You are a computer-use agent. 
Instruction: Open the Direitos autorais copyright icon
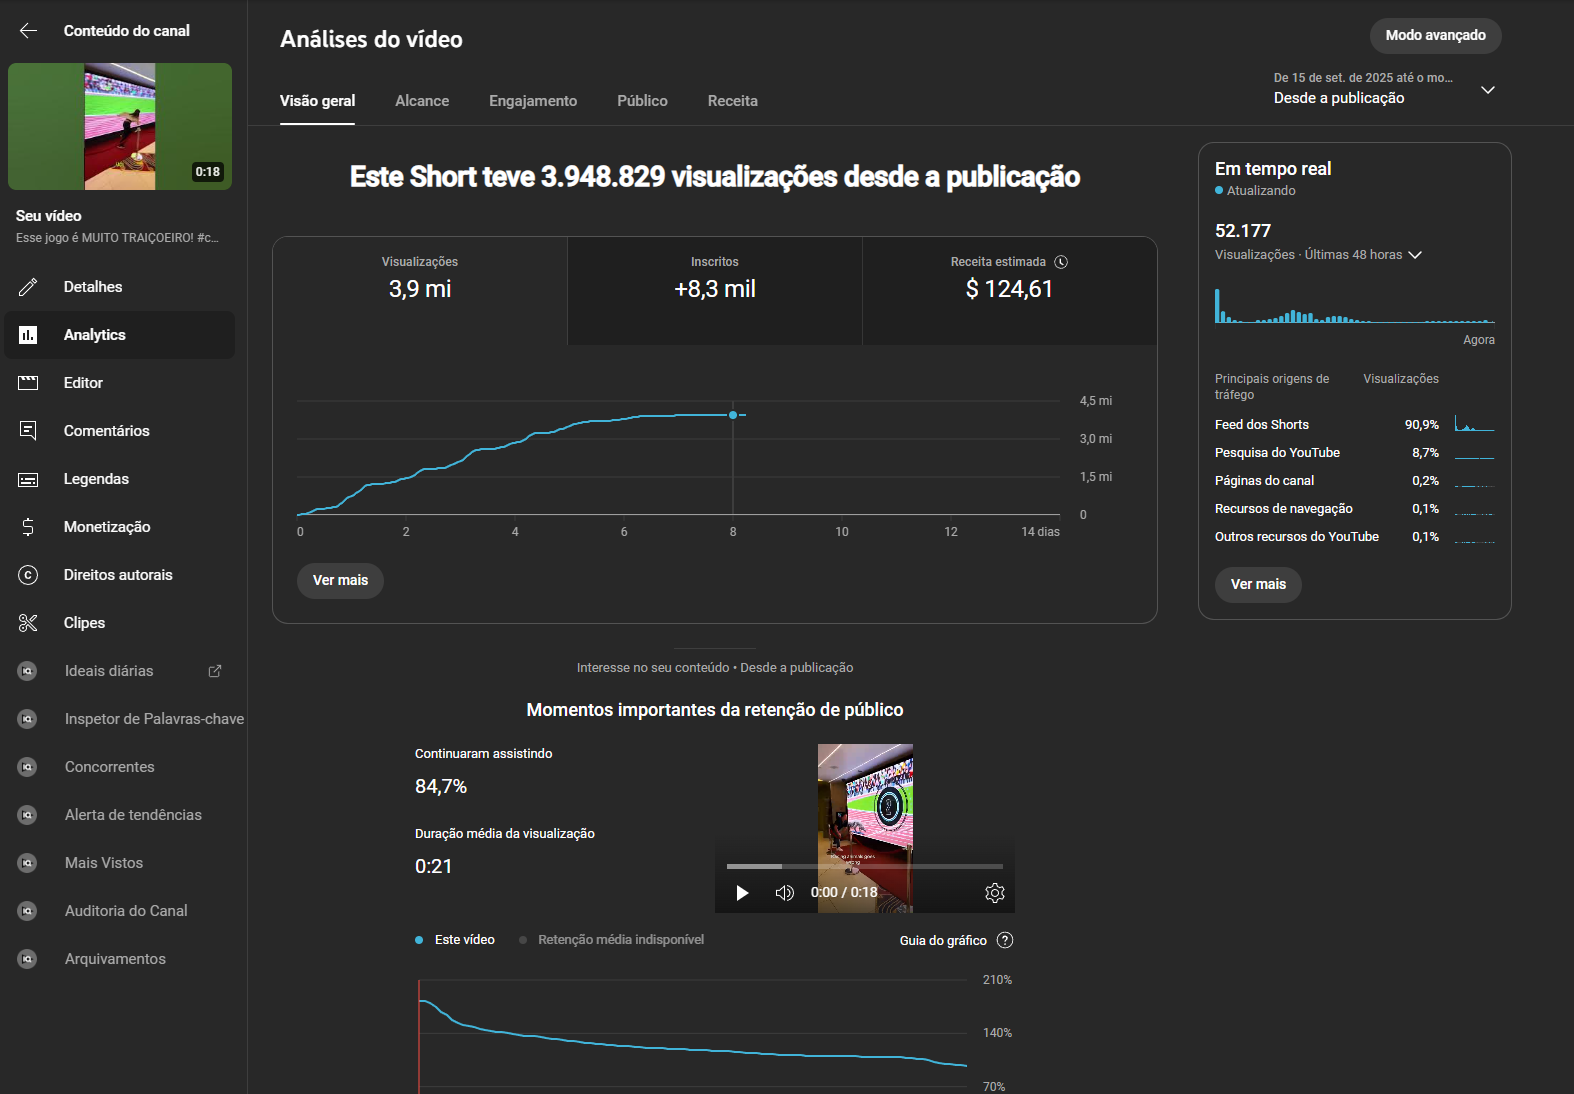[28, 575]
